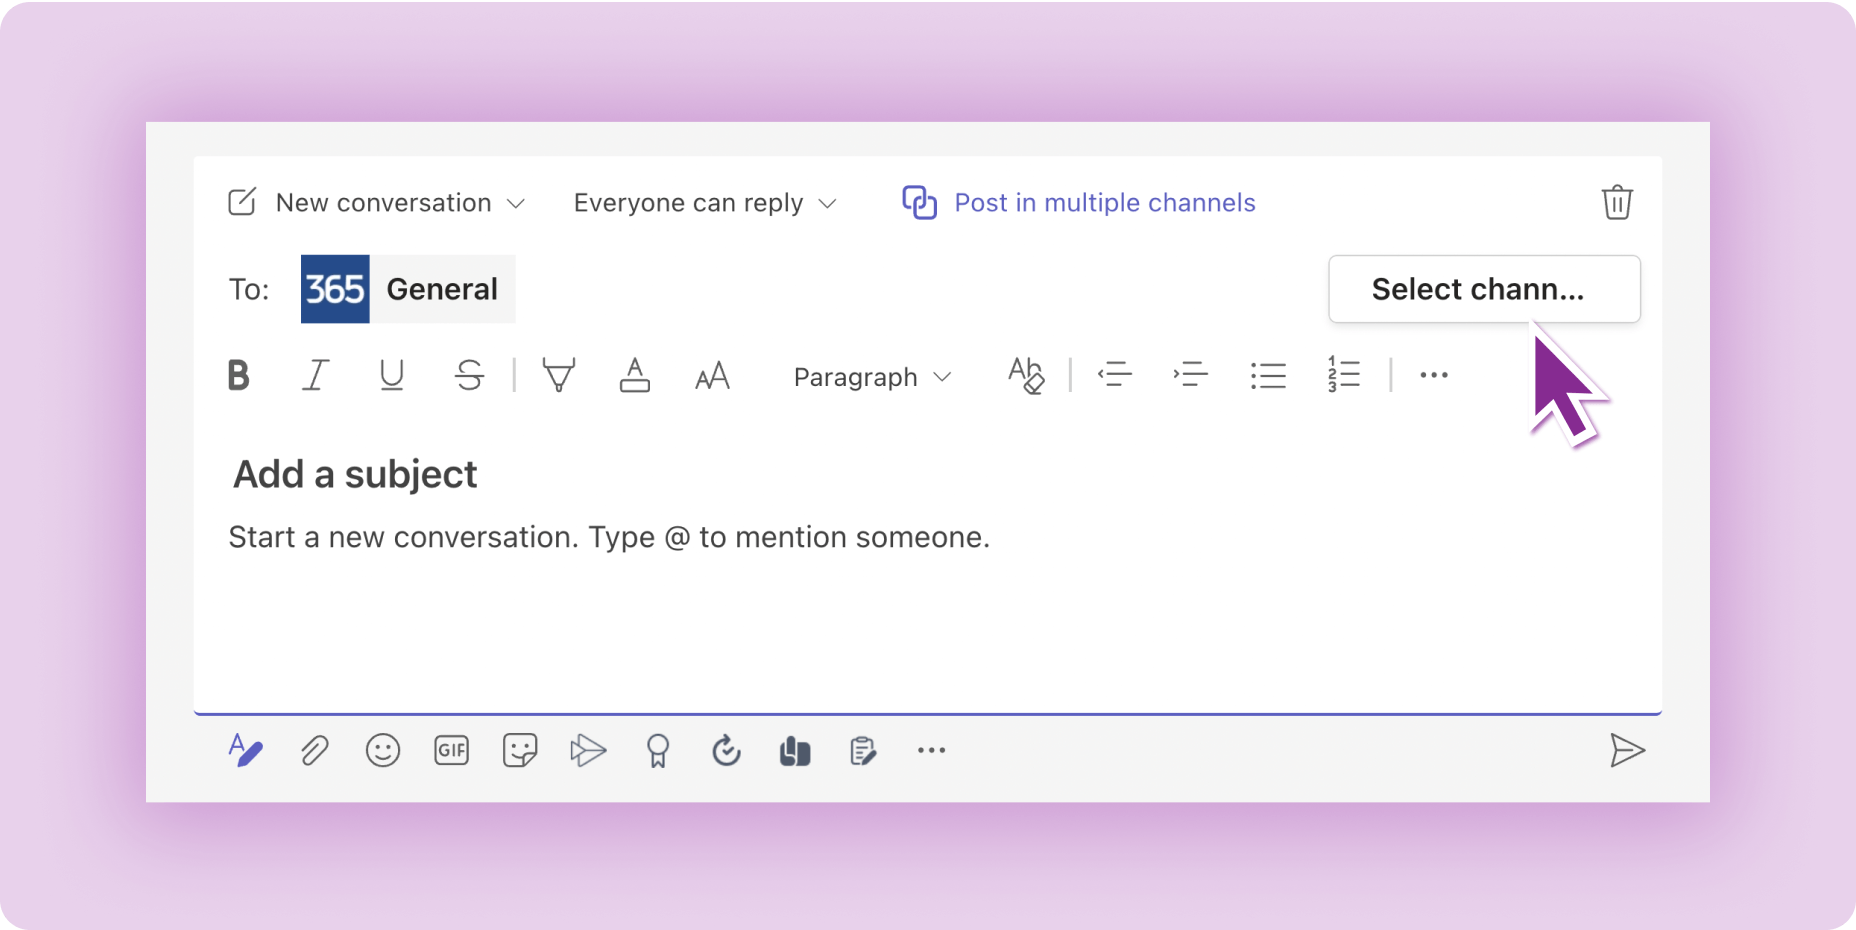
Task: Click the Select channels button
Action: [1483, 289]
